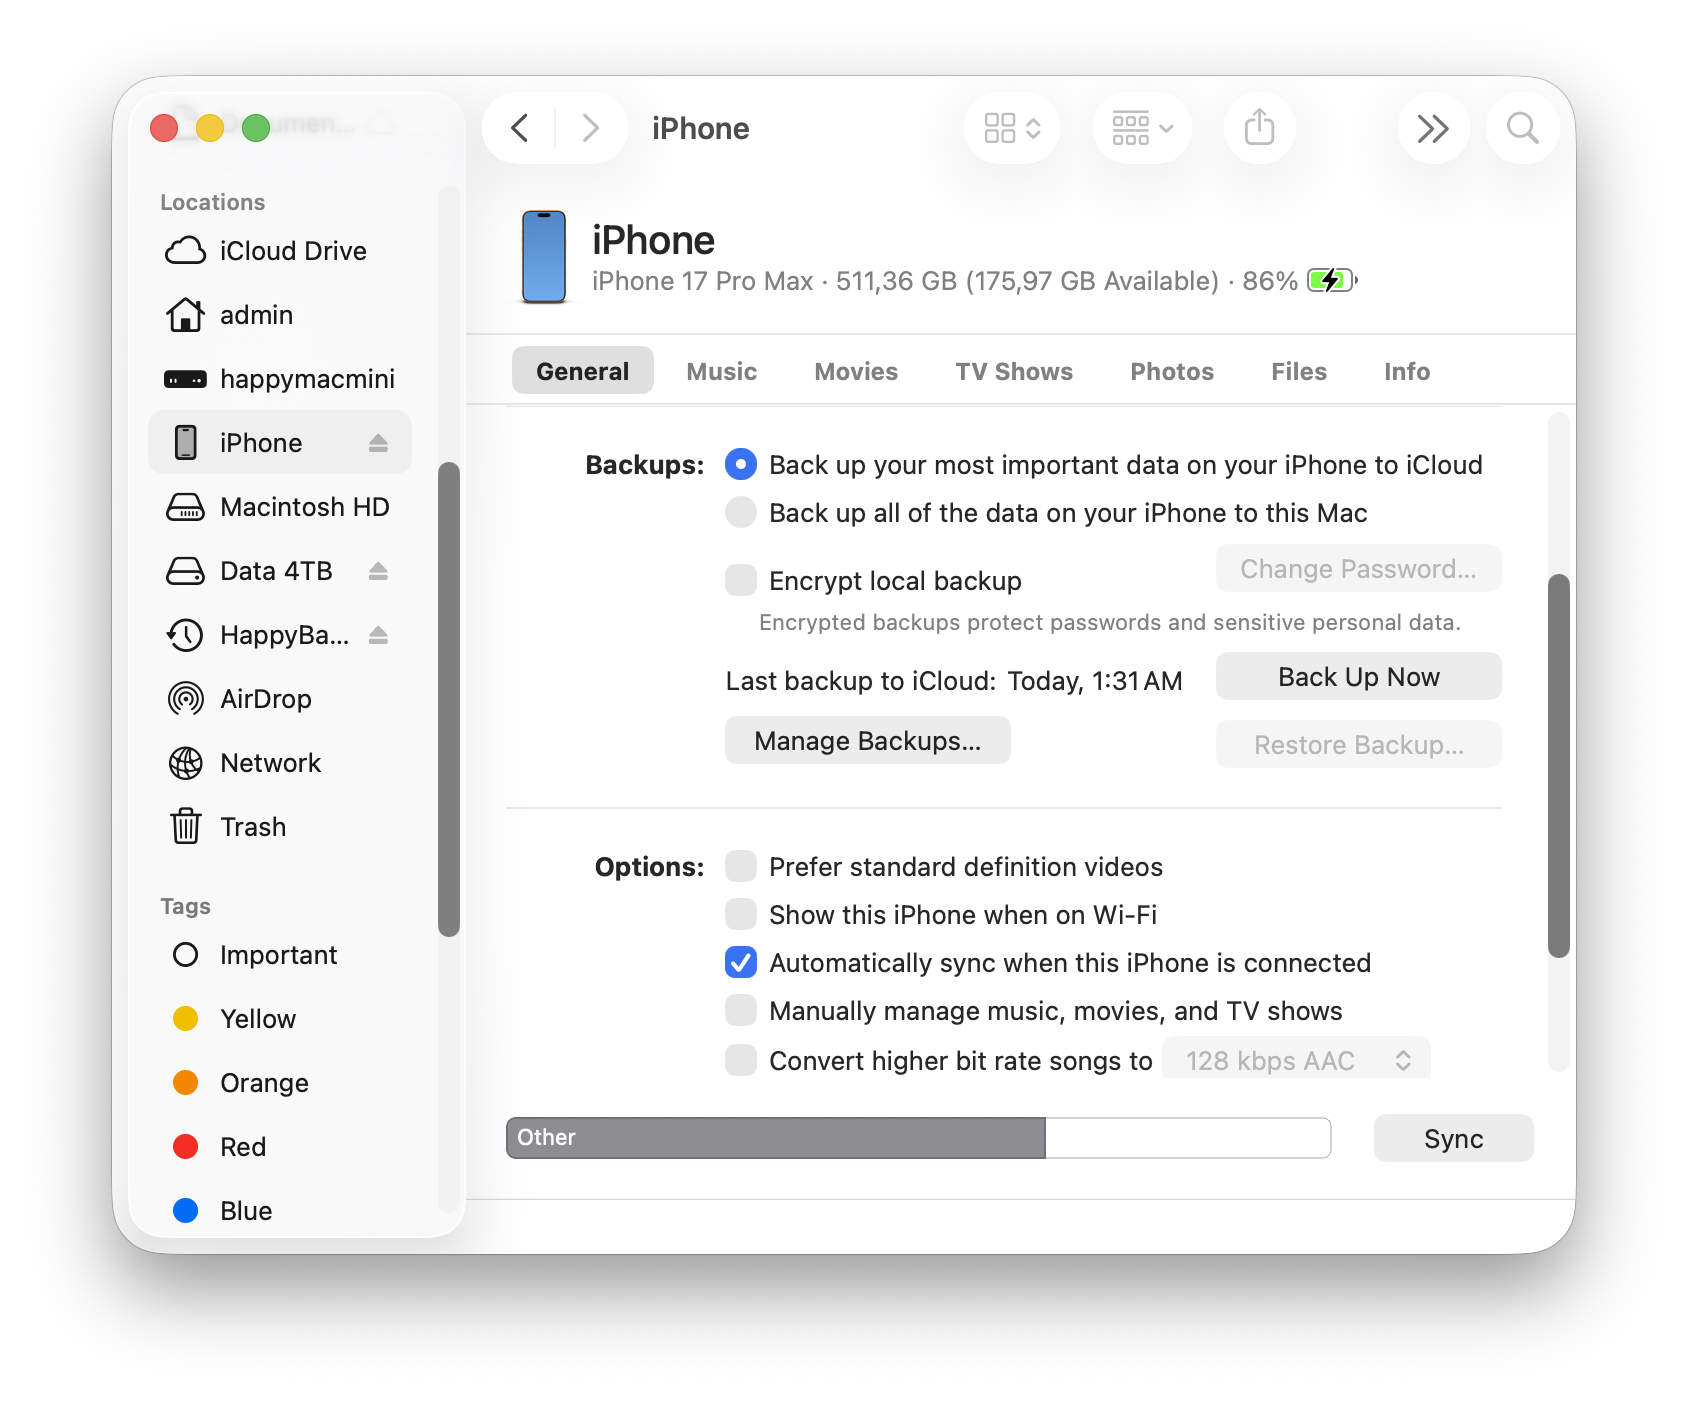Open AirDrop from the sidebar icon
The image size is (1688, 1402).
(185, 699)
